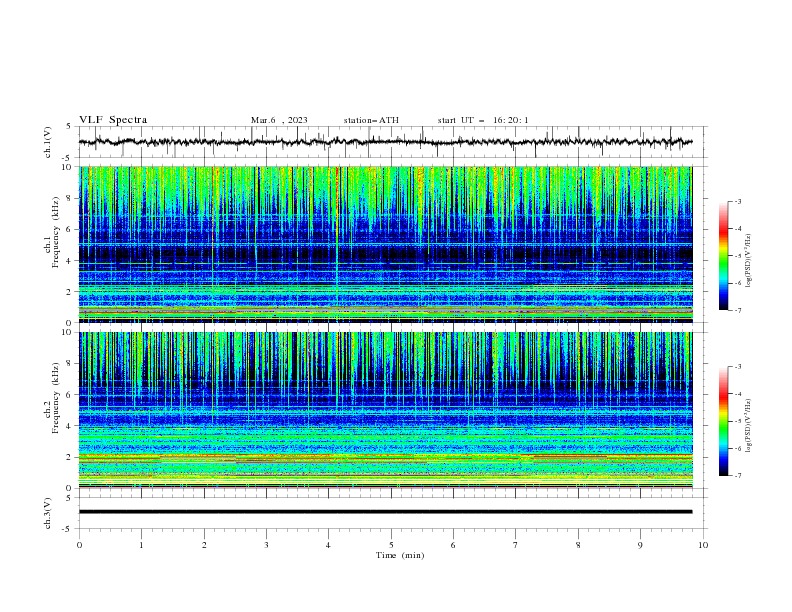Click the 'start UT = 16:20:1' text
The width and height of the screenshot is (792, 612).
483,120
